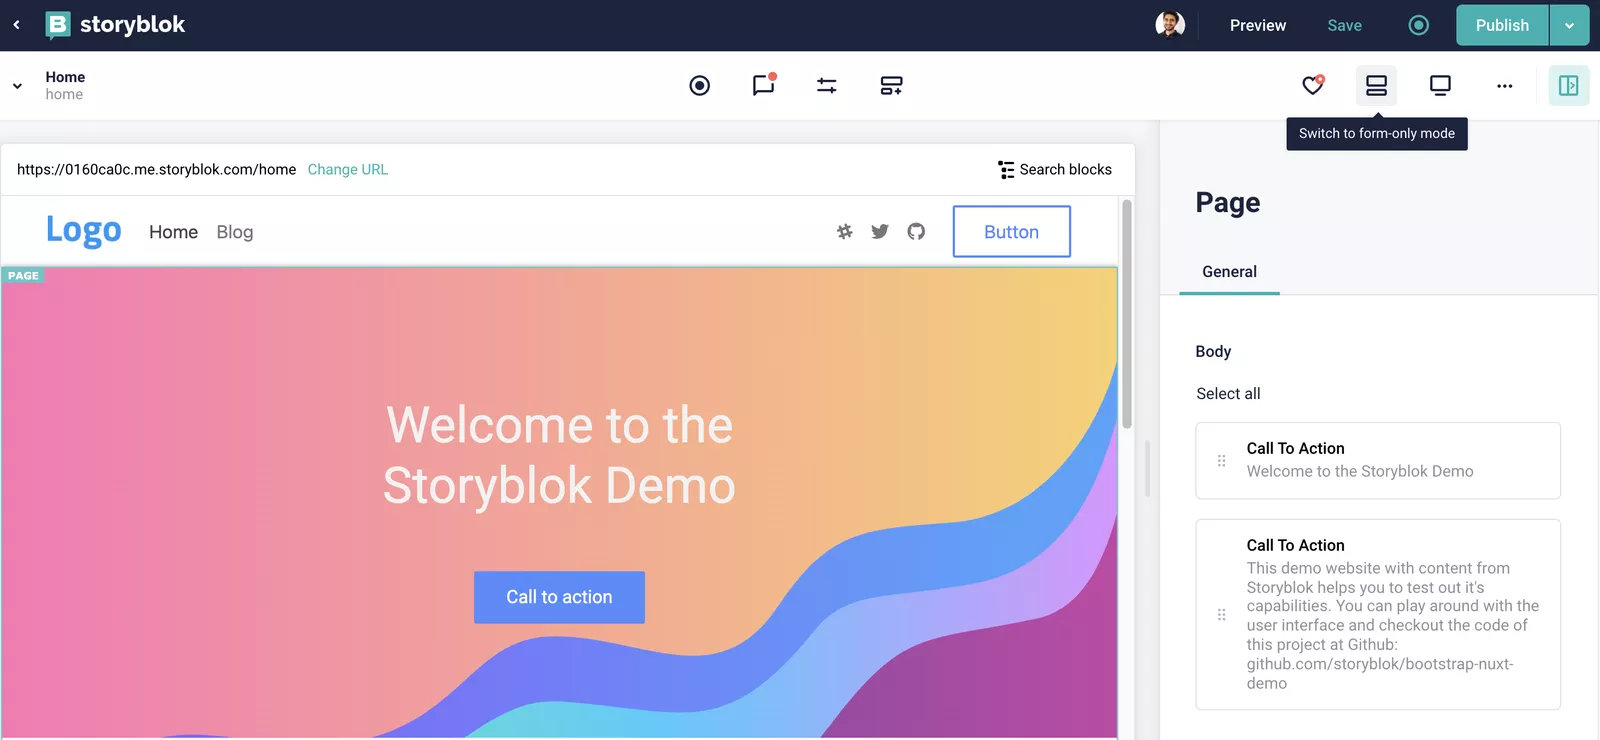Click the Home story title

65,77
